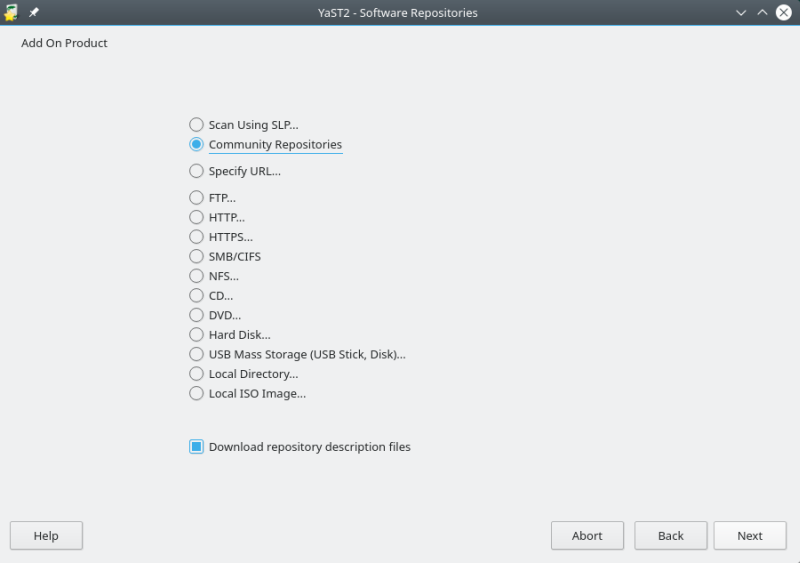
Task: Select the HTTP radio button
Action: point(196,217)
